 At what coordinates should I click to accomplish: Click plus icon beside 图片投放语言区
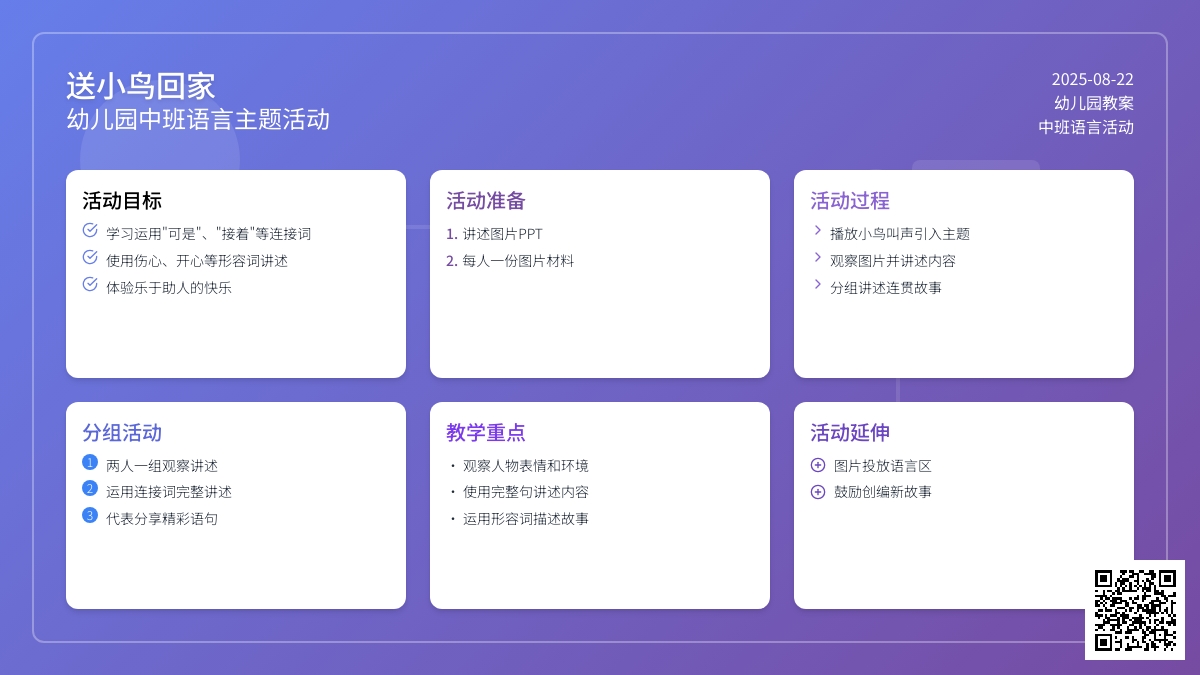(x=818, y=465)
